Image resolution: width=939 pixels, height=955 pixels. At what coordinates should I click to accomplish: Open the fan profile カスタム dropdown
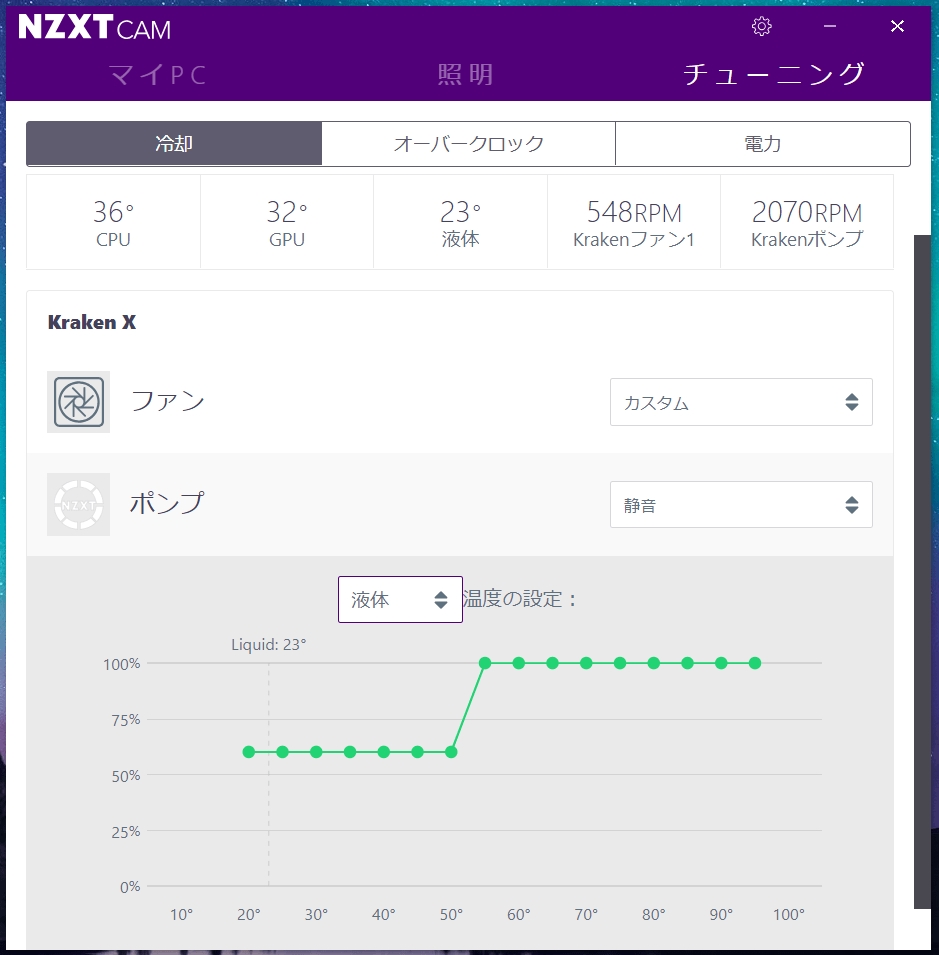pos(741,402)
